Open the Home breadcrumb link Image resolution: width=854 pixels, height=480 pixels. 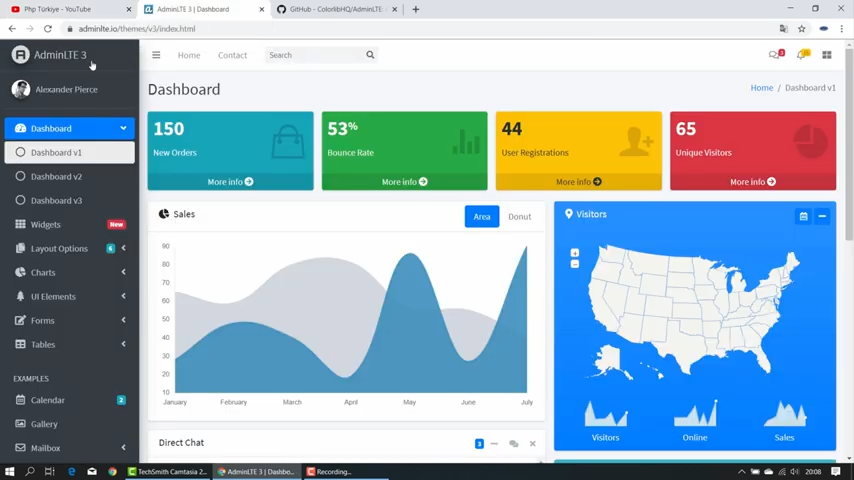tap(761, 88)
